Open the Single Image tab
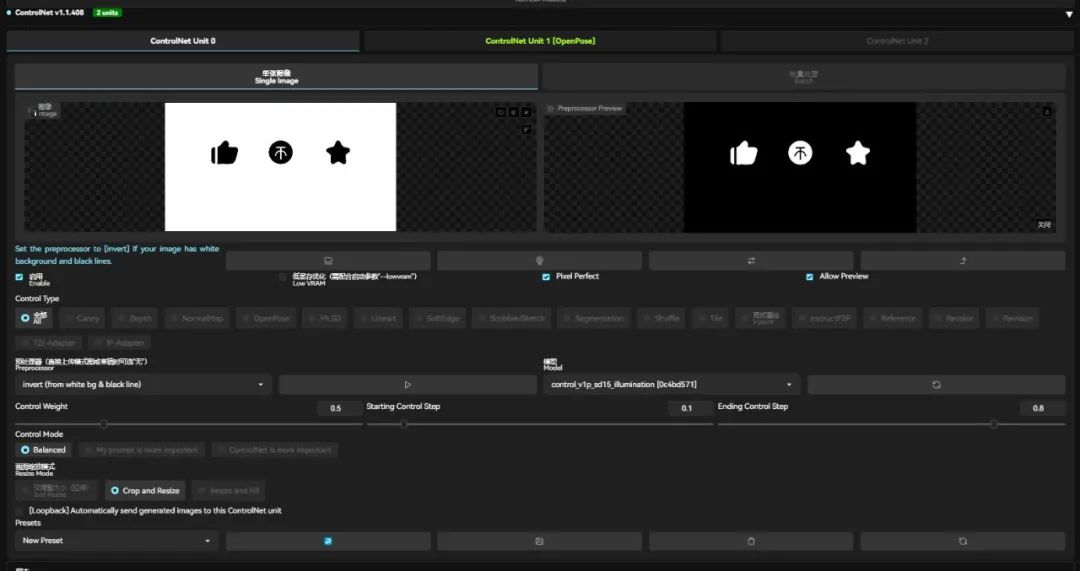This screenshot has height=571, width=1080. 276,76
